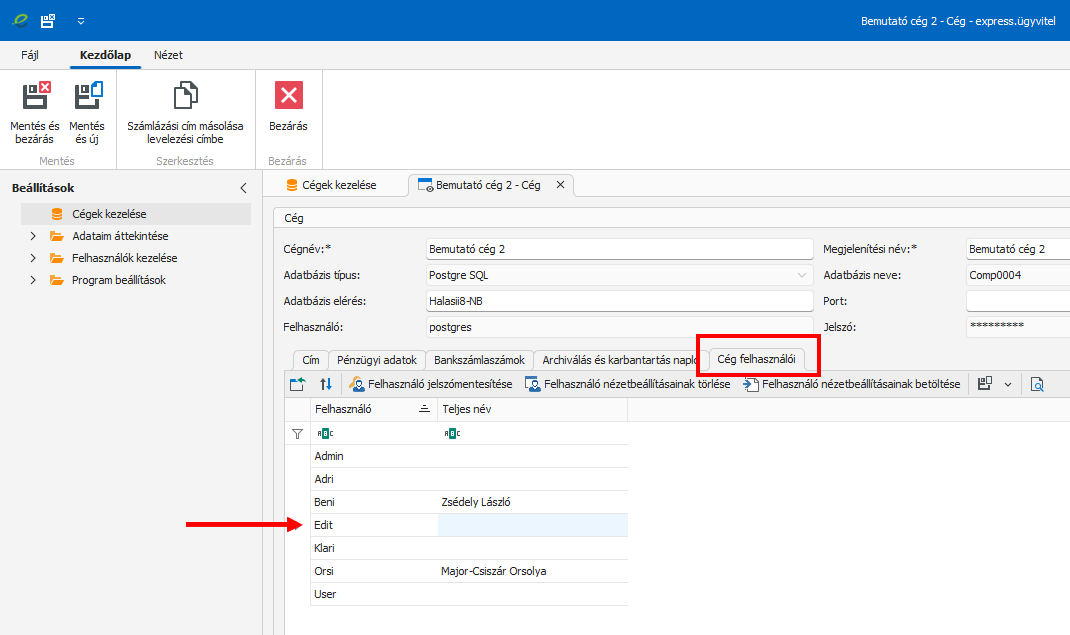The width and height of the screenshot is (1070, 635).
Task: Open the Adatbázis típus dropdown
Action: [x=802, y=275]
